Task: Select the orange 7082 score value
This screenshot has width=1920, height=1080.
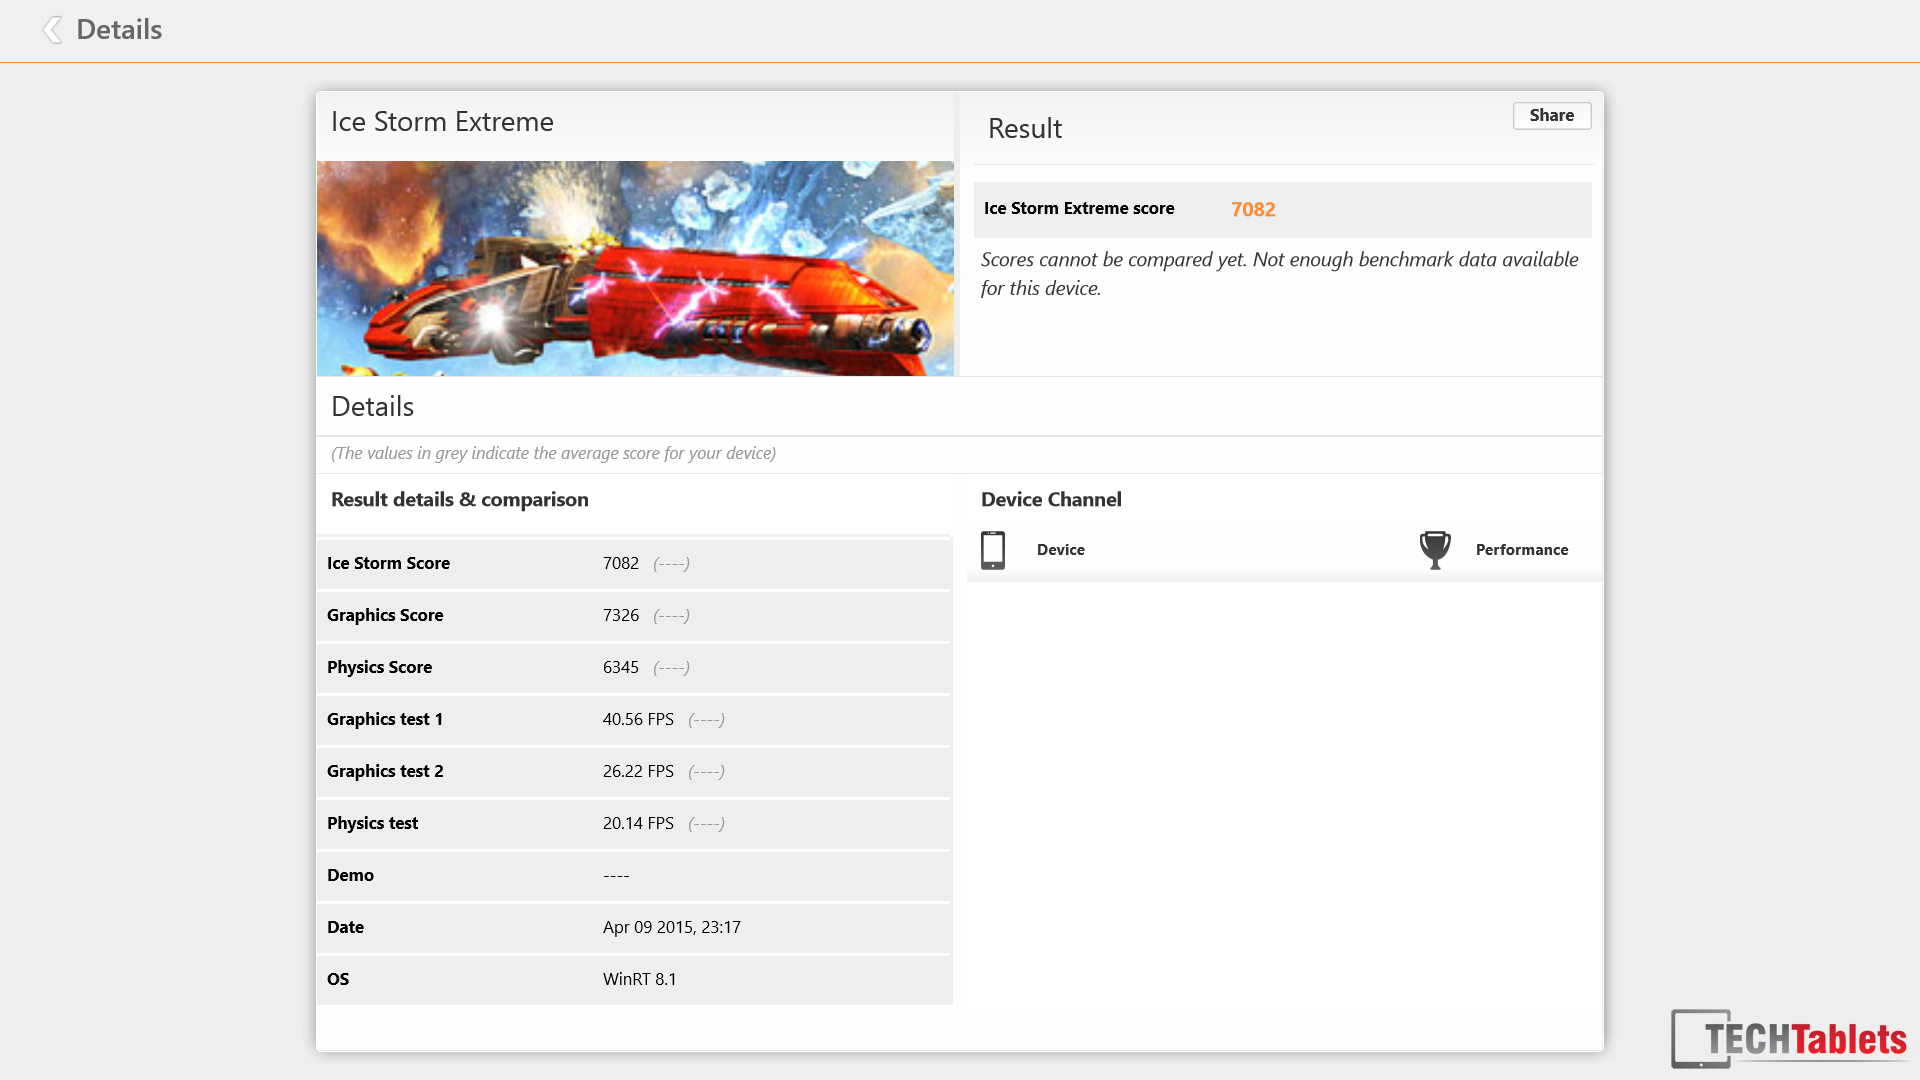Action: (x=1253, y=209)
